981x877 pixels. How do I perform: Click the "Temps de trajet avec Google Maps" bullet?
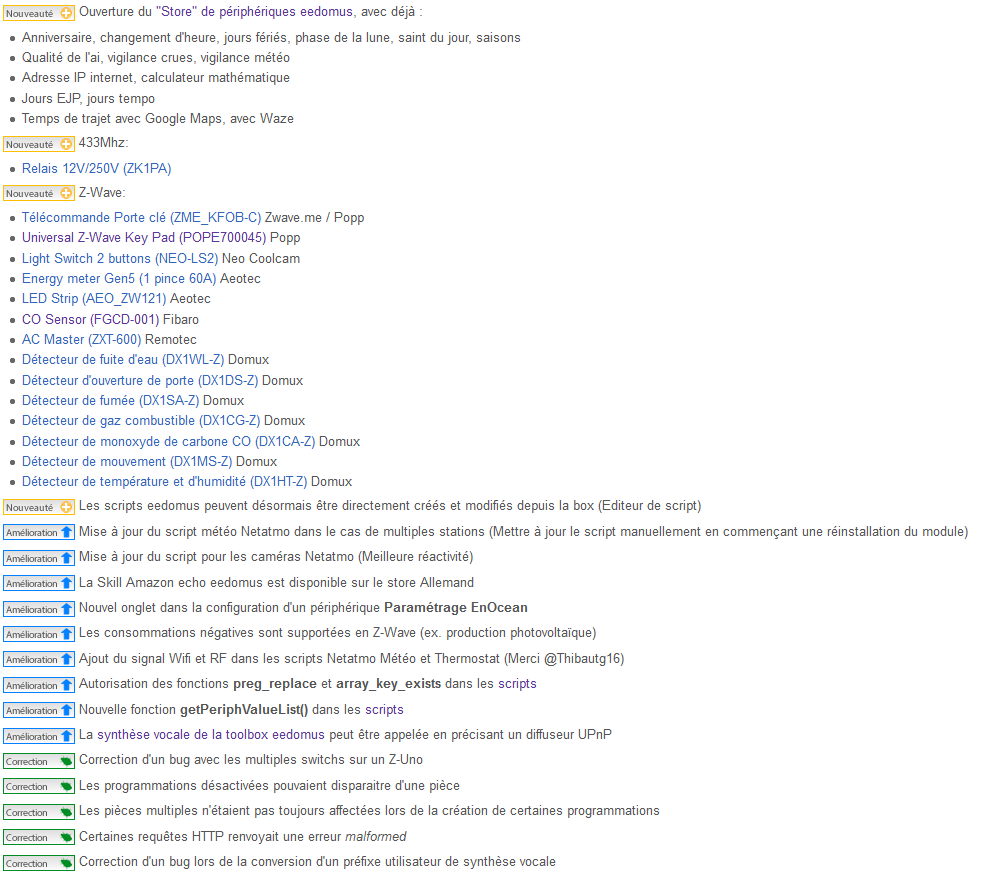158,118
